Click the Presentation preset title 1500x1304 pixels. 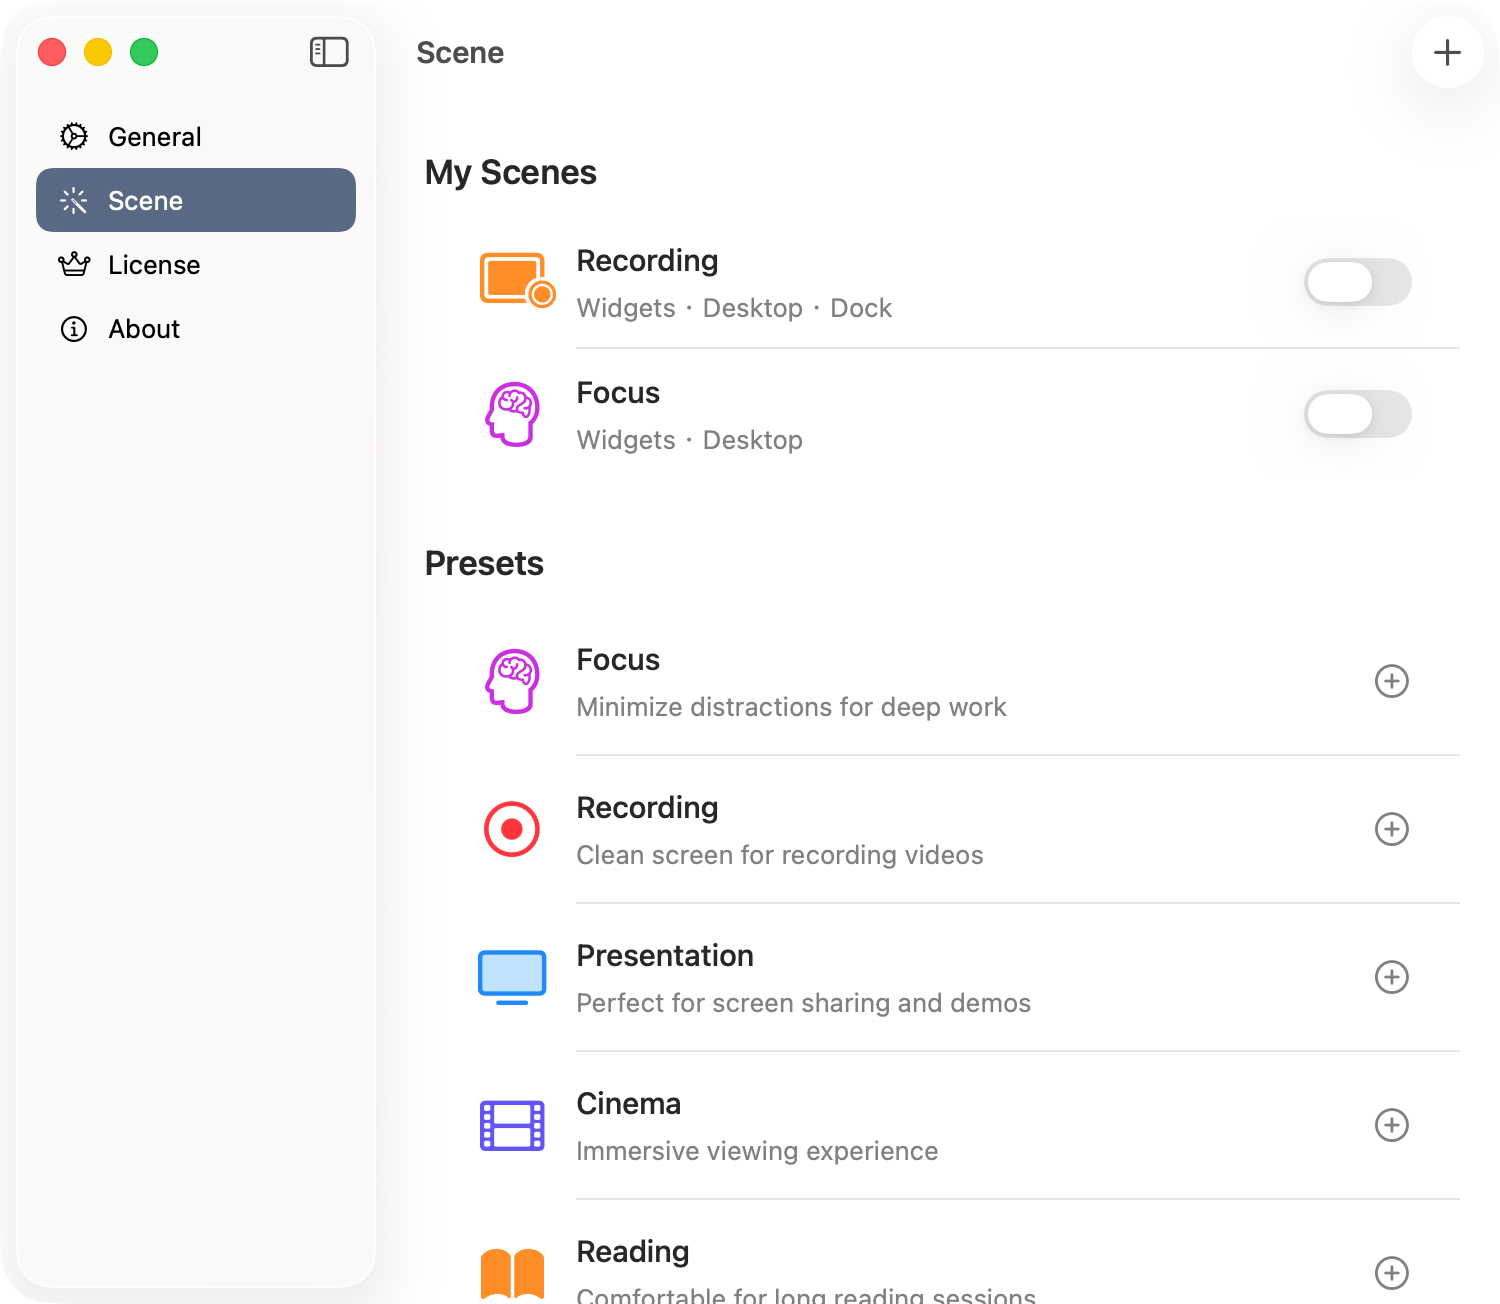click(665, 956)
